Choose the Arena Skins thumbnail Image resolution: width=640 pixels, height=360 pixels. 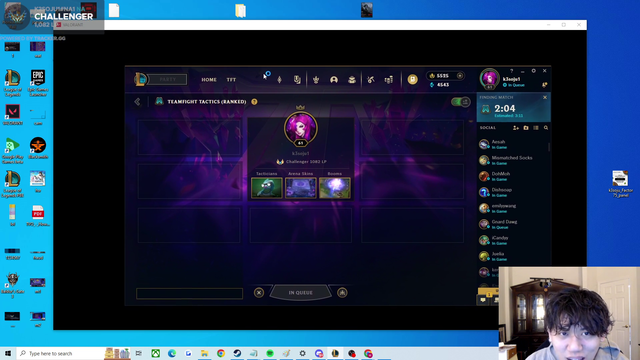301,188
